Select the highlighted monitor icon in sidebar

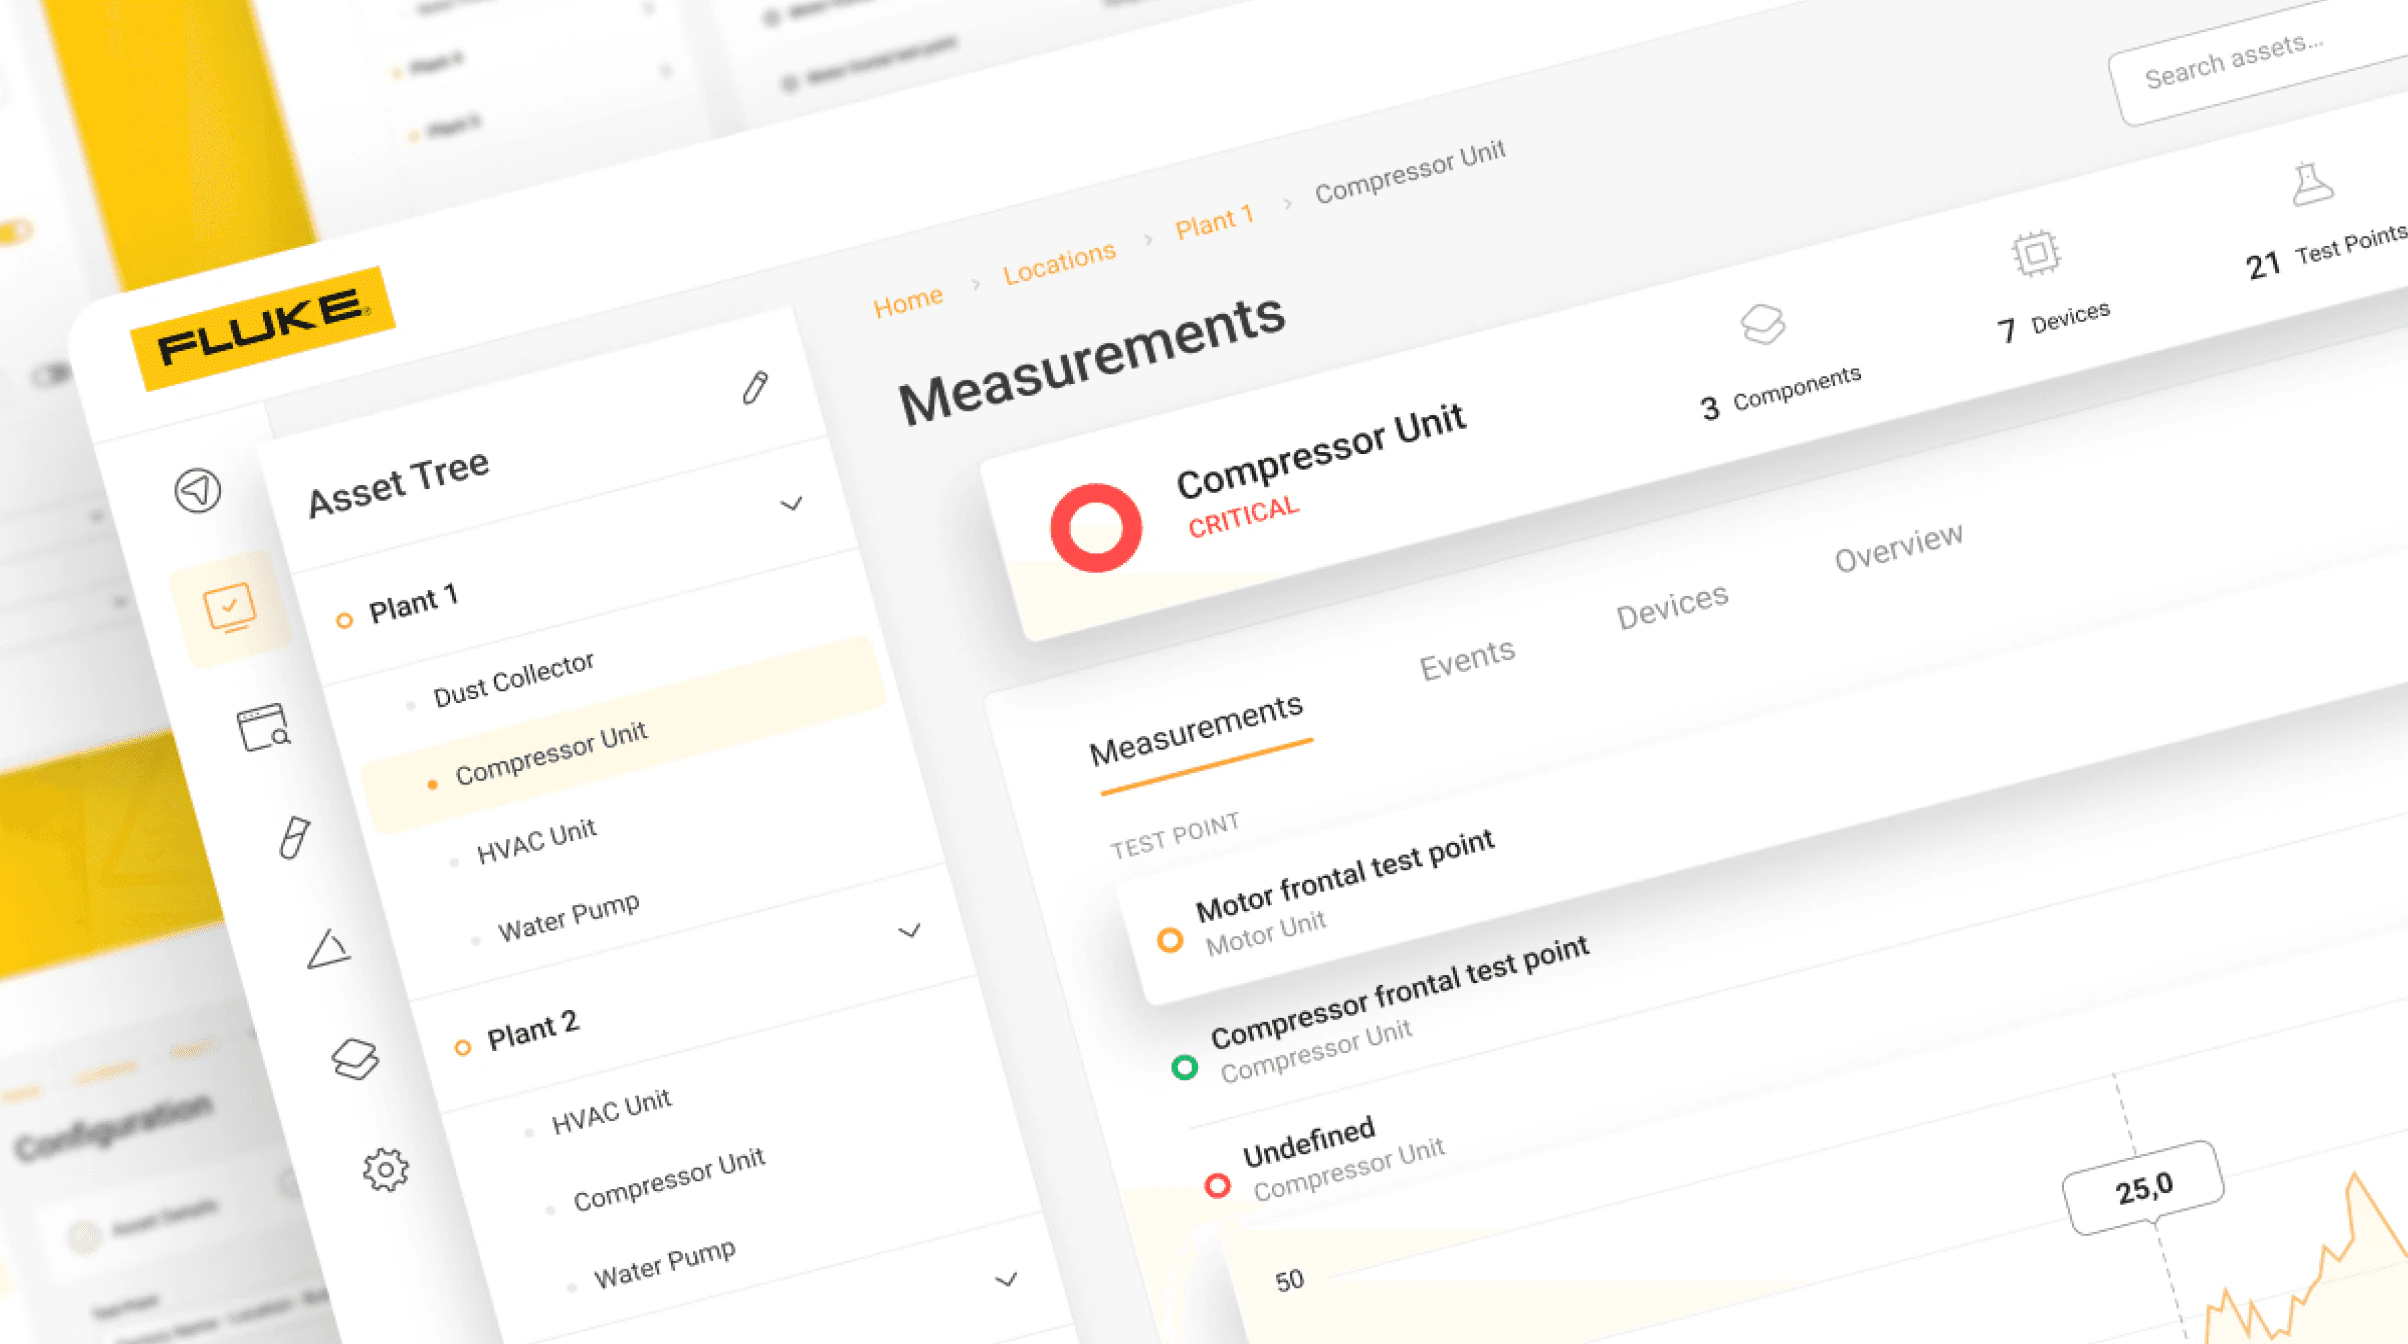[x=230, y=608]
